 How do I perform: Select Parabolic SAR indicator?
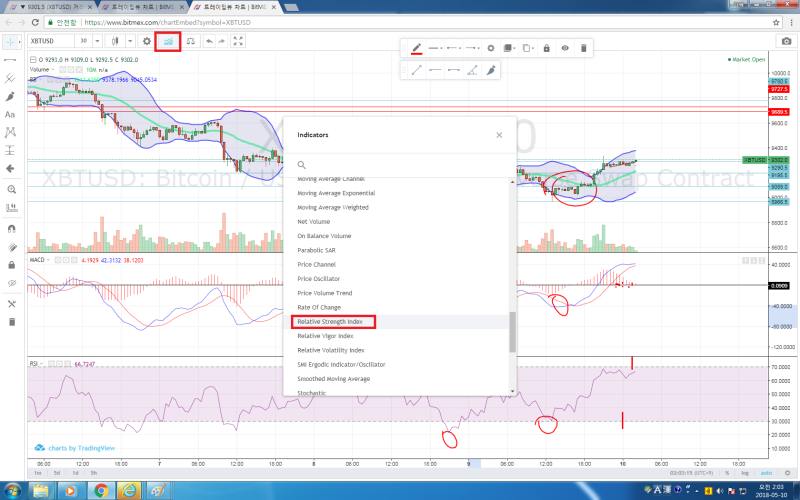316,250
